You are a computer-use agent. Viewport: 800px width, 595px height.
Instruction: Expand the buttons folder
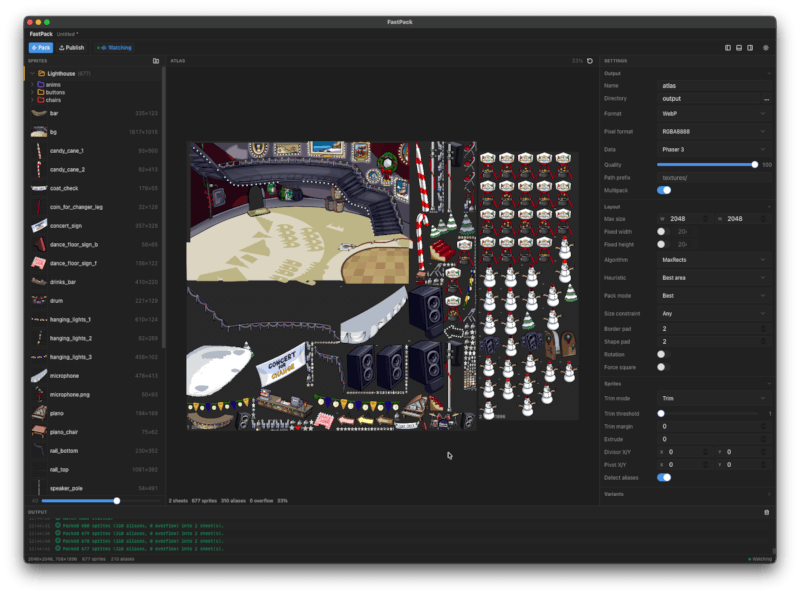33,92
